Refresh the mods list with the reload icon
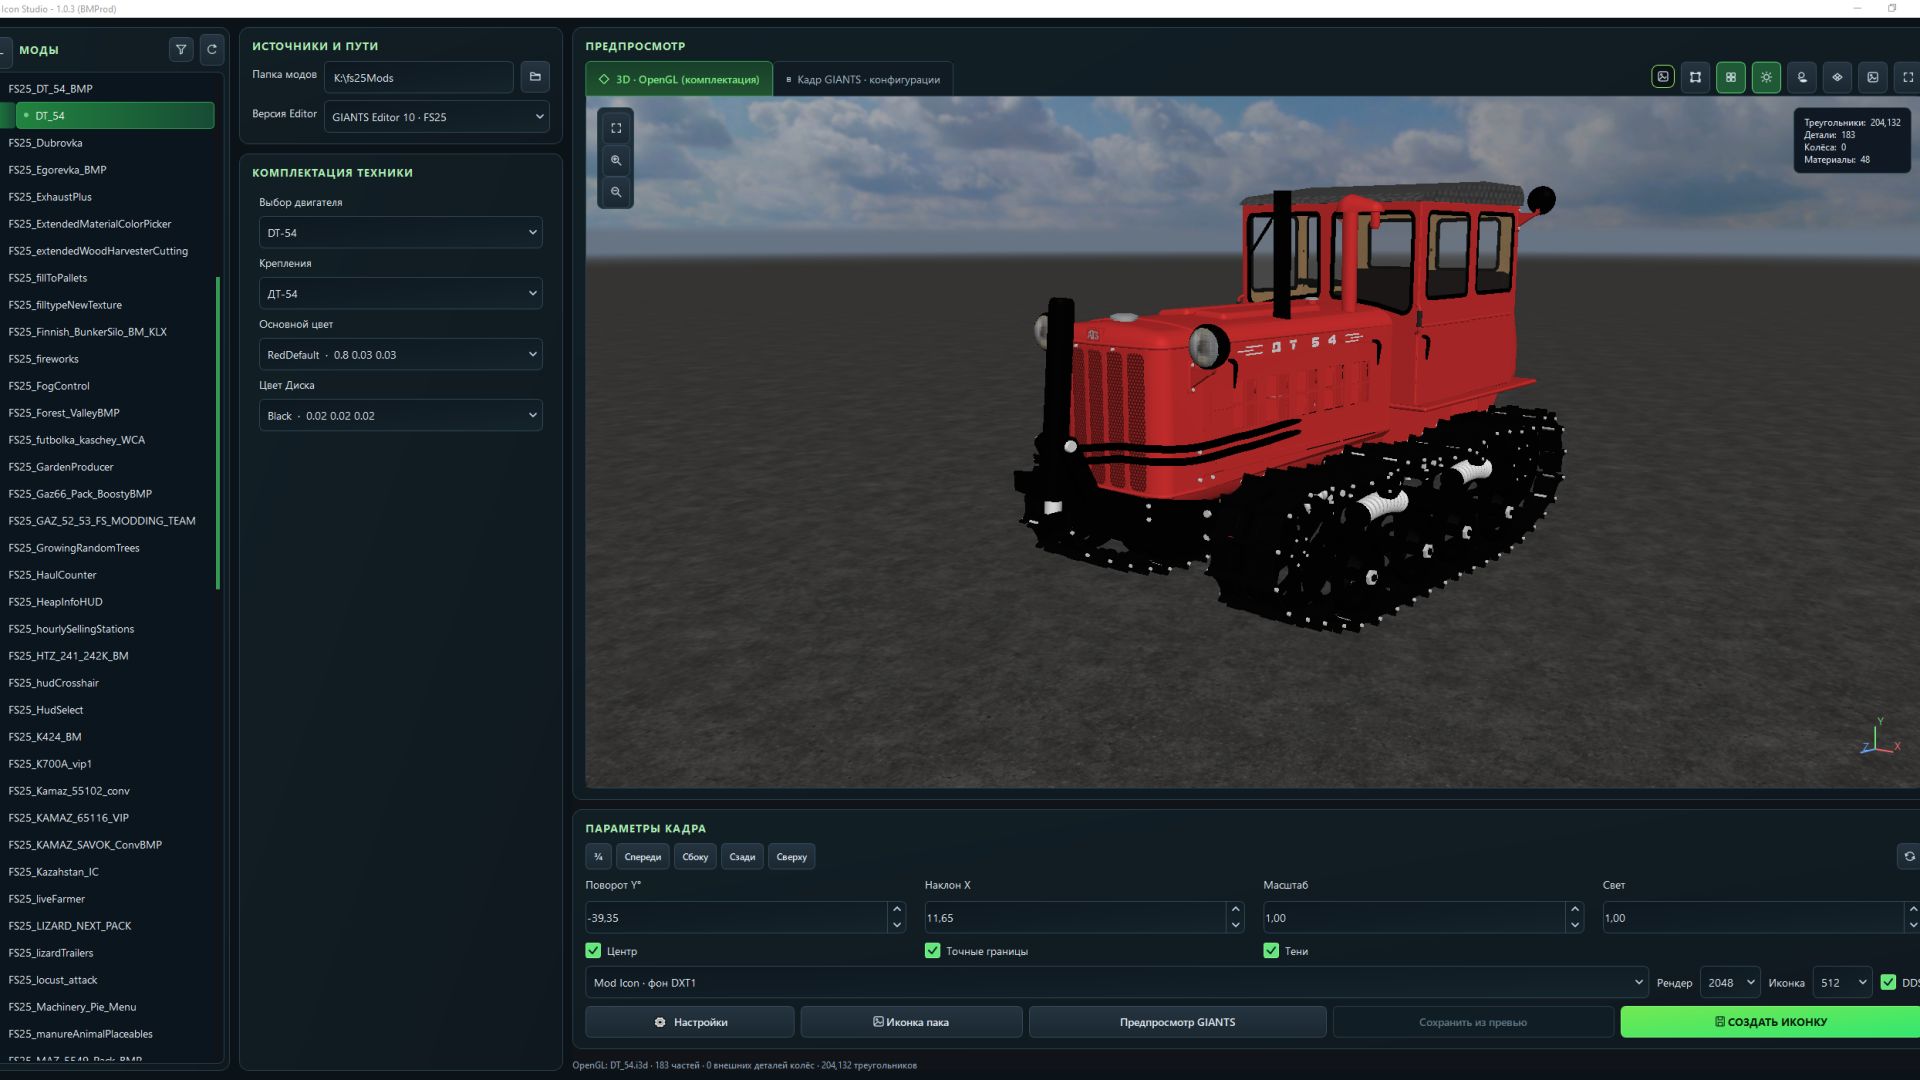 pyautogui.click(x=212, y=49)
